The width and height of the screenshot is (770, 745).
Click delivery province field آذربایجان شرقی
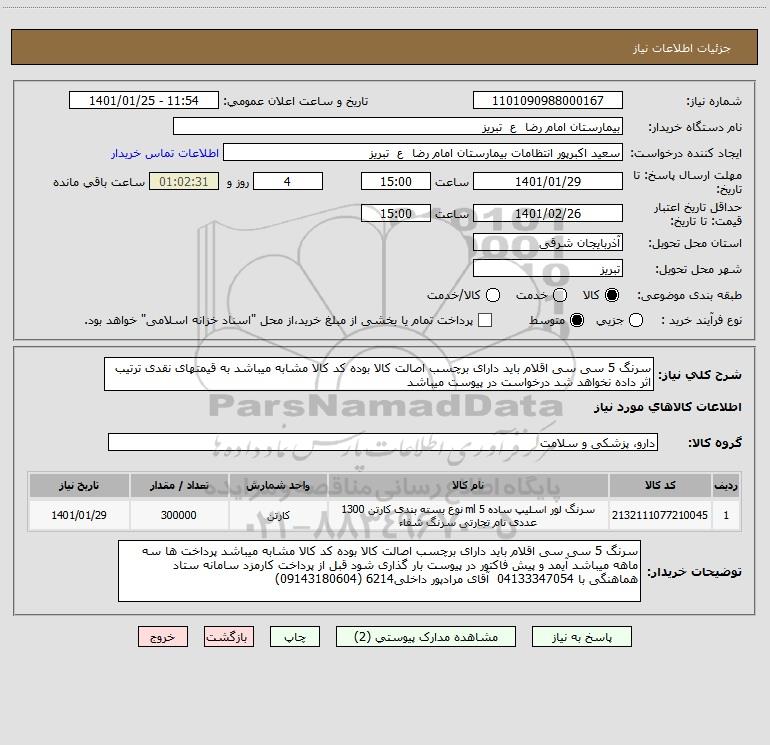548,242
